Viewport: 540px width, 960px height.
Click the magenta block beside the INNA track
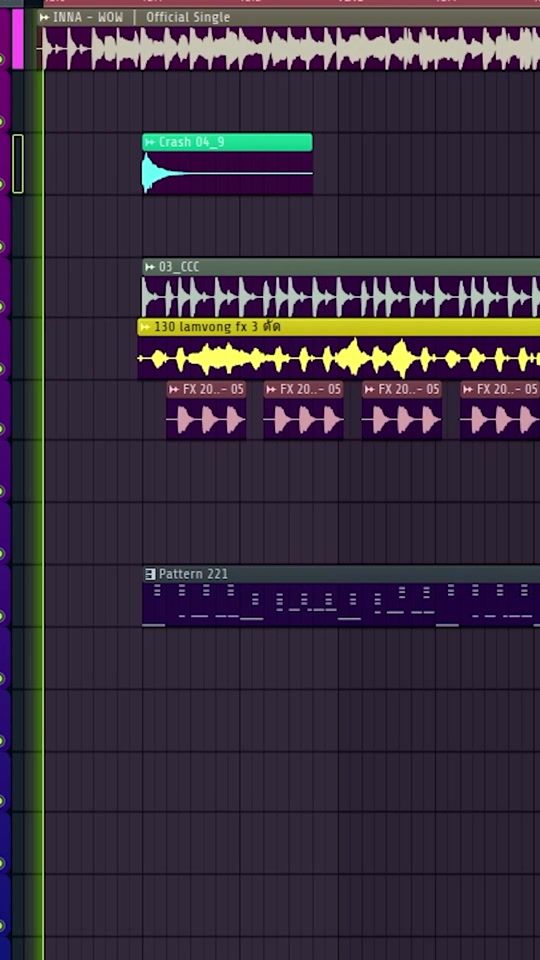click(x=18, y=38)
